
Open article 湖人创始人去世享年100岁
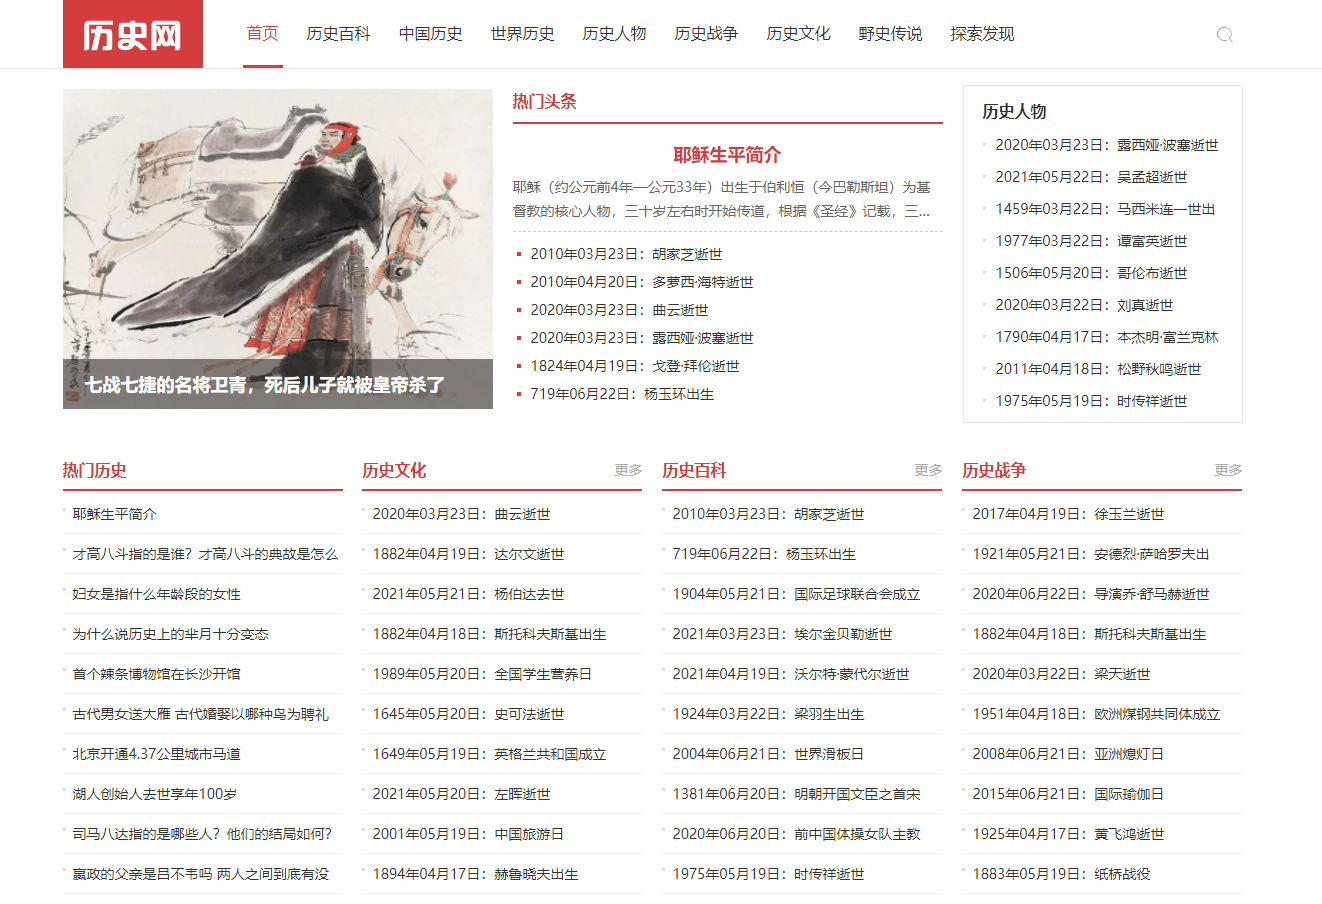[x=154, y=794]
